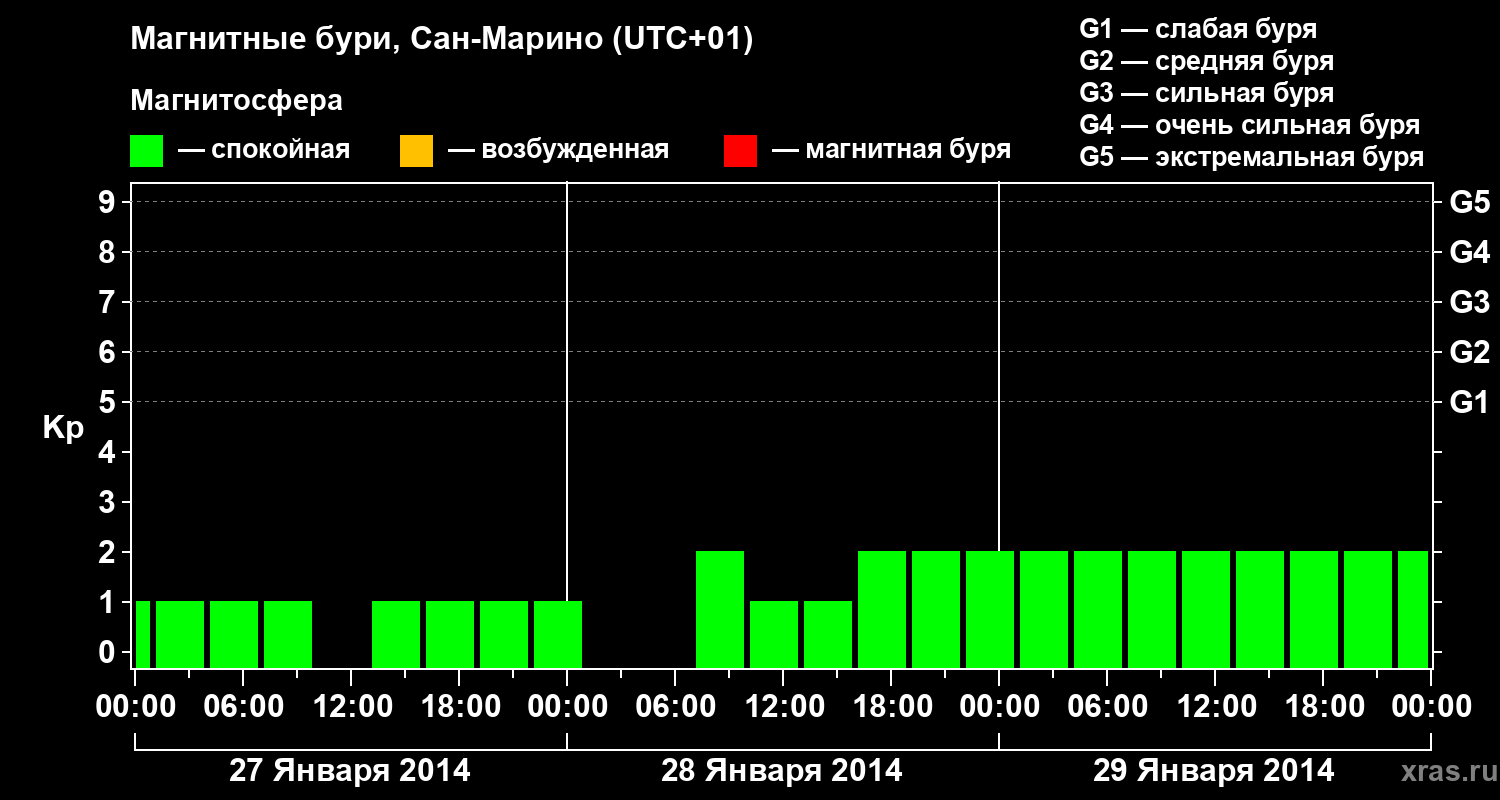The height and width of the screenshot is (800, 1500).
Task: Click the first Kp=2 bar on 28 January morning
Action: coord(720,609)
